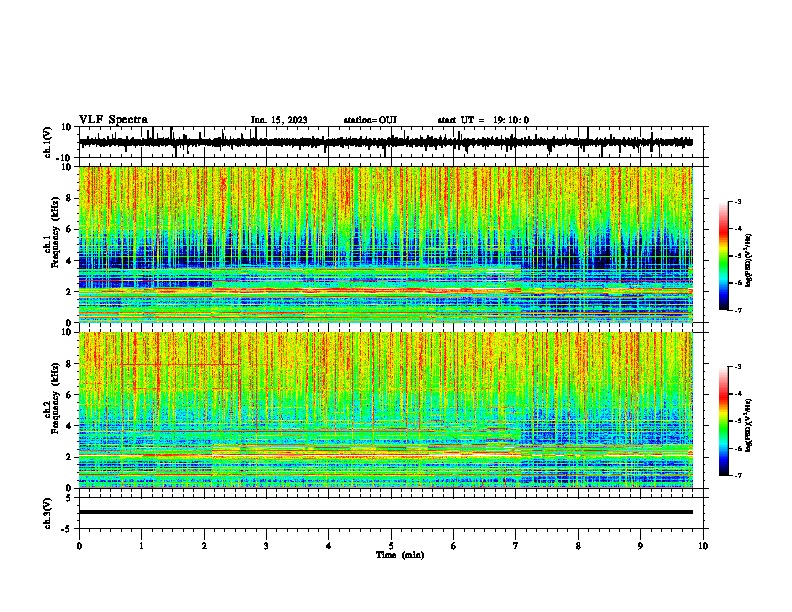Click the "Time (min)" axis label
Viewport: 792px width, 612px height.
[x=400, y=555]
